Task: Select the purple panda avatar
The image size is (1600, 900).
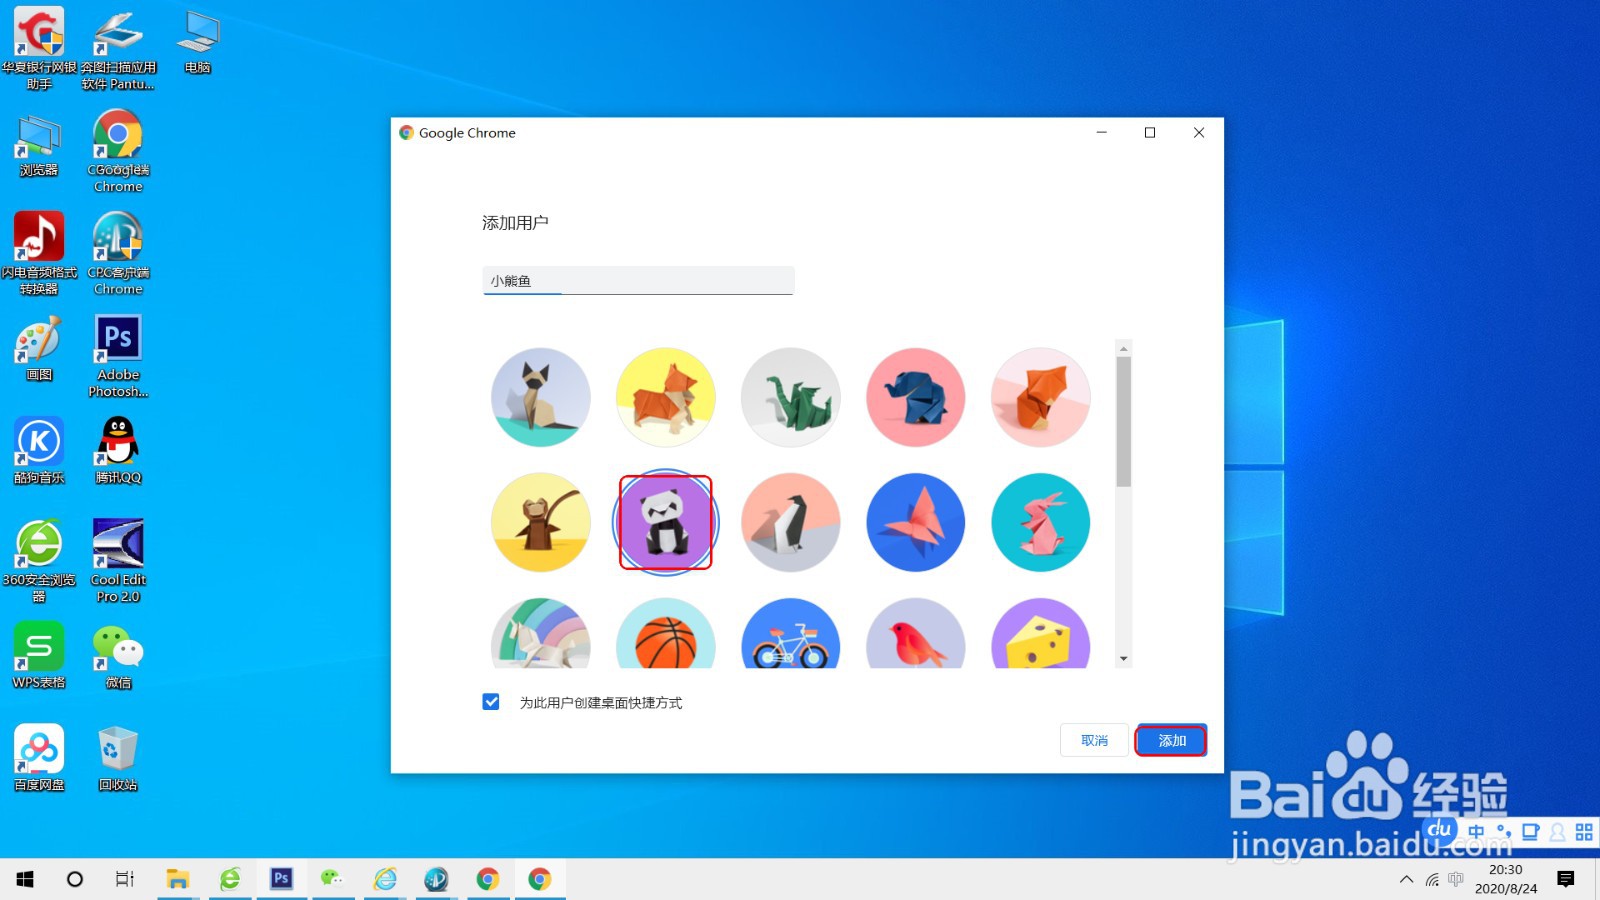Action: click(x=665, y=522)
